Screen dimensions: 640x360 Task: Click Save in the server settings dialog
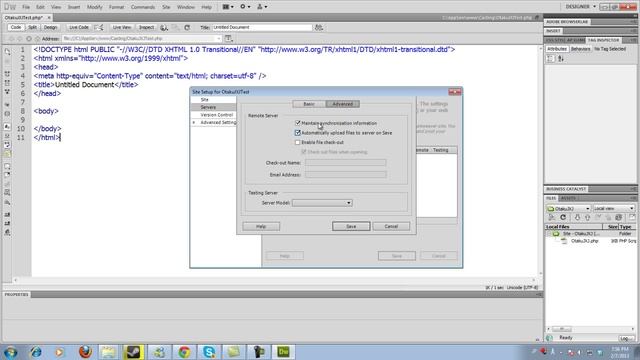[351, 226]
